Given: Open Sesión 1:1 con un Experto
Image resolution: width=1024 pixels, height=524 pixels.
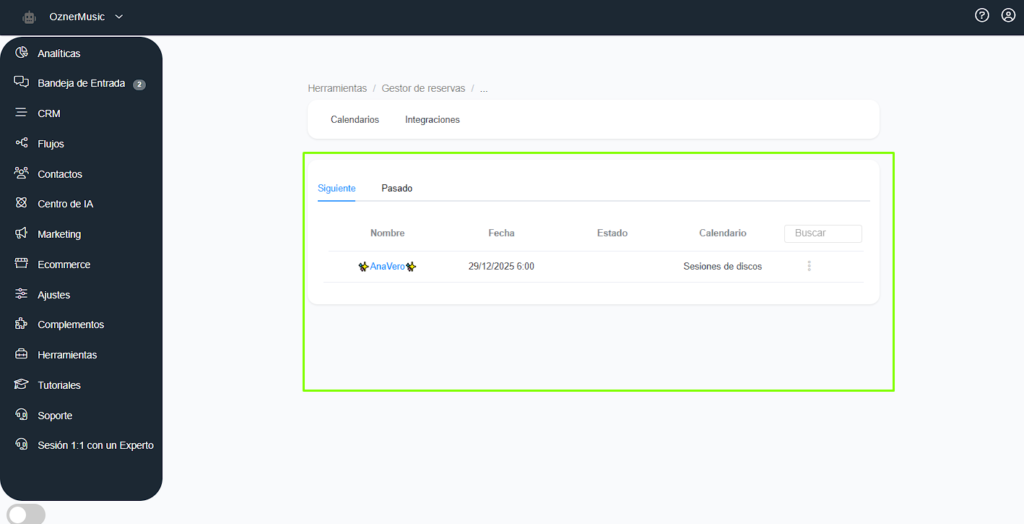Looking at the screenshot, I should [x=95, y=445].
